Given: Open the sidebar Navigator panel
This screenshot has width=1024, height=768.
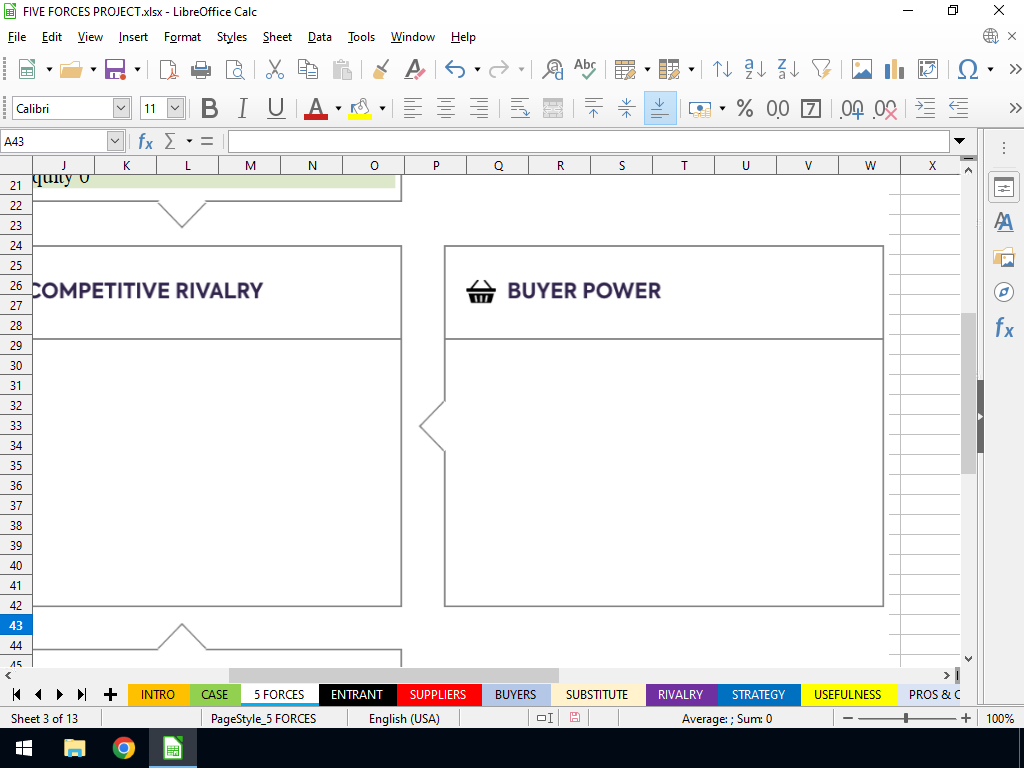Looking at the screenshot, I should click(x=1003, y=292).
